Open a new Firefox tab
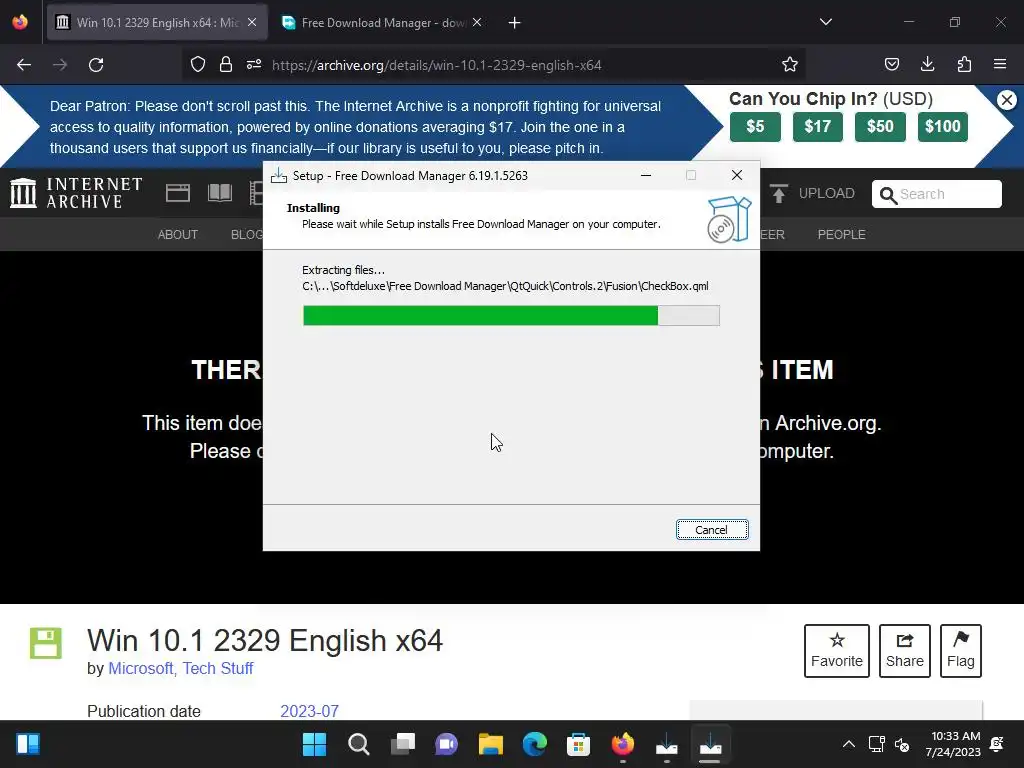Image resolution: width=1024 pixels, height=768 pixels. 515,23
